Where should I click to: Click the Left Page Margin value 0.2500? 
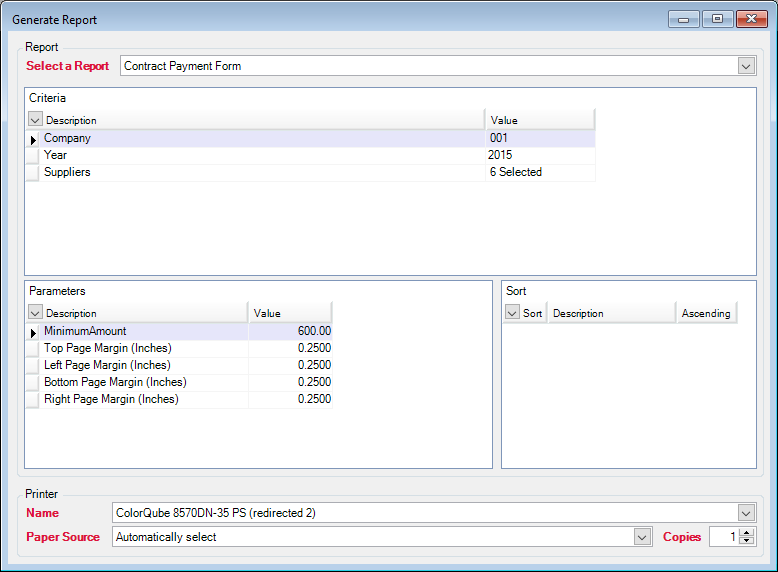(x=290, y=365)
